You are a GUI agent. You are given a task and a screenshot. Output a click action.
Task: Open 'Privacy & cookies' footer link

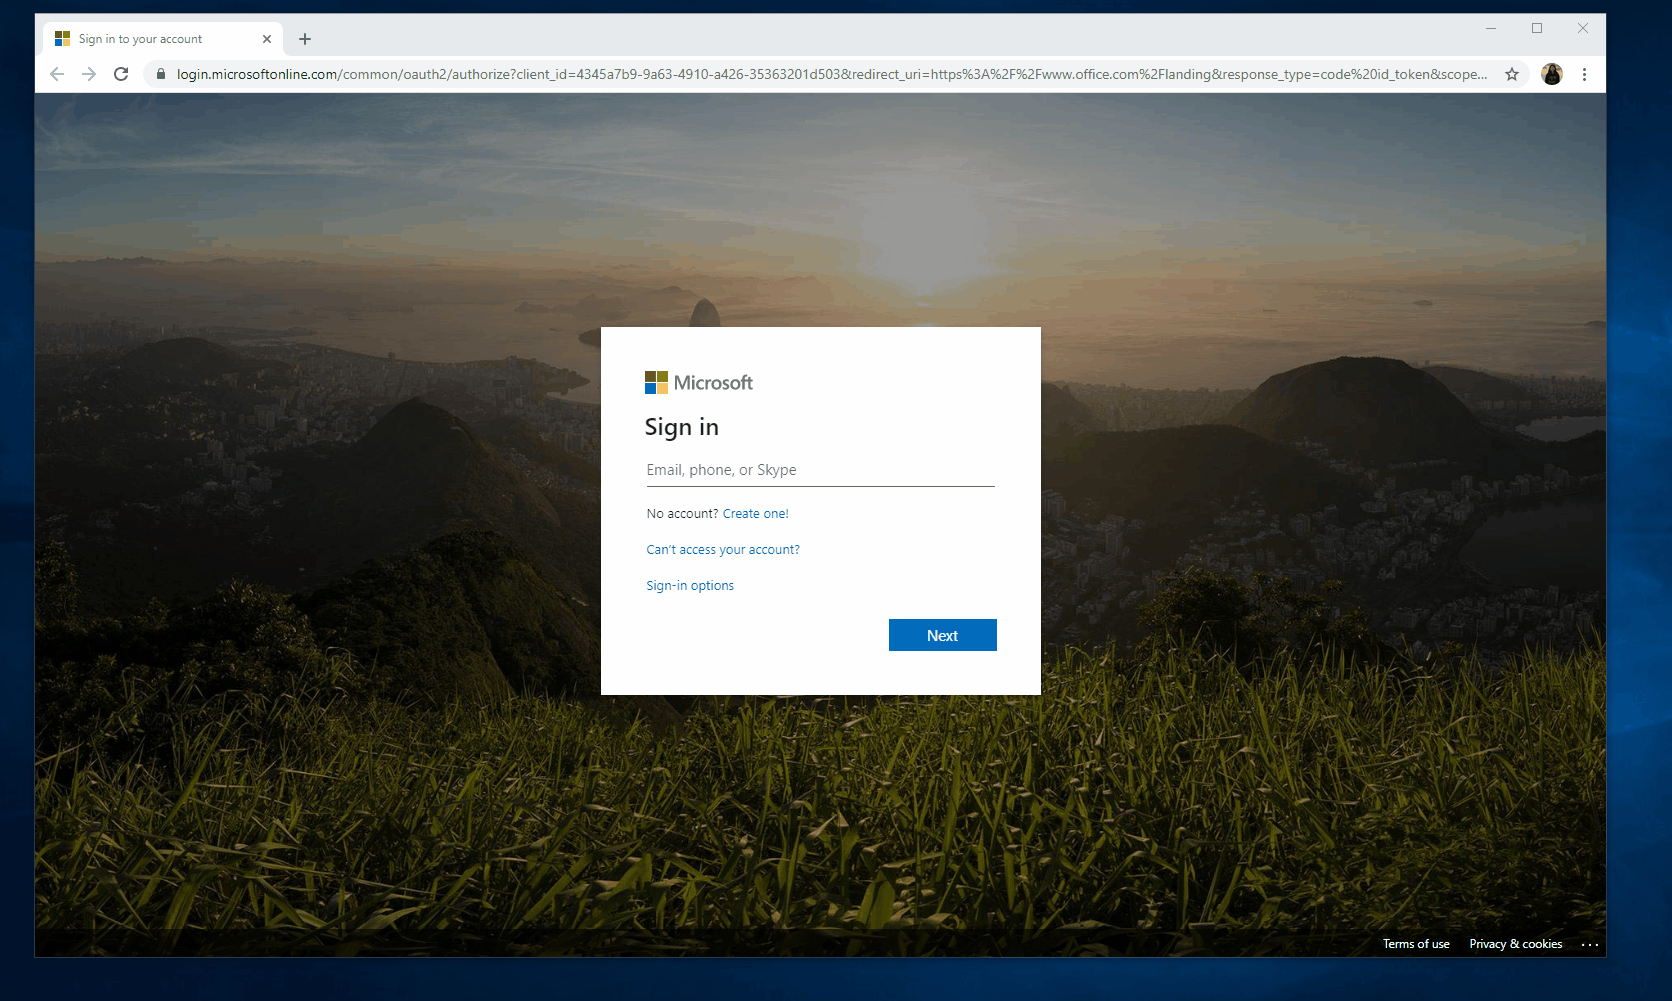[1515, 944]
